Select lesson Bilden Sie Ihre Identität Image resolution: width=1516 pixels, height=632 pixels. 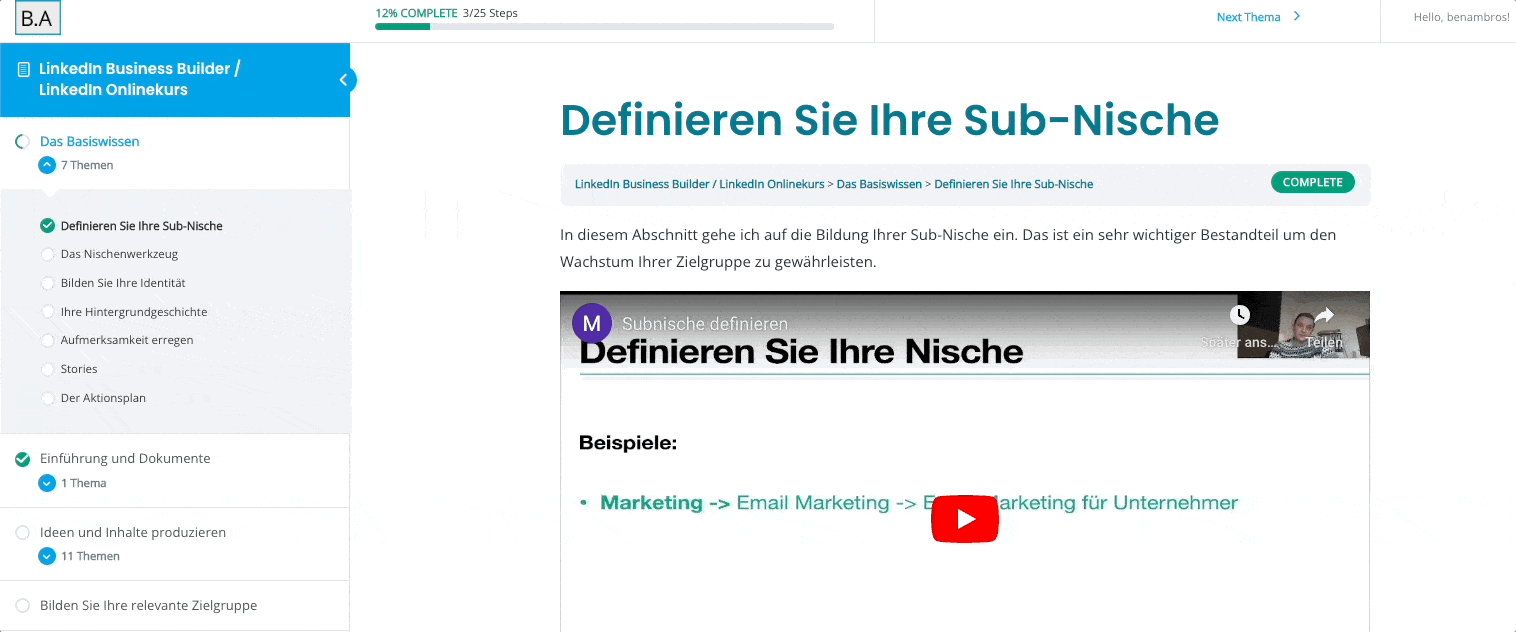click(123, 283)
